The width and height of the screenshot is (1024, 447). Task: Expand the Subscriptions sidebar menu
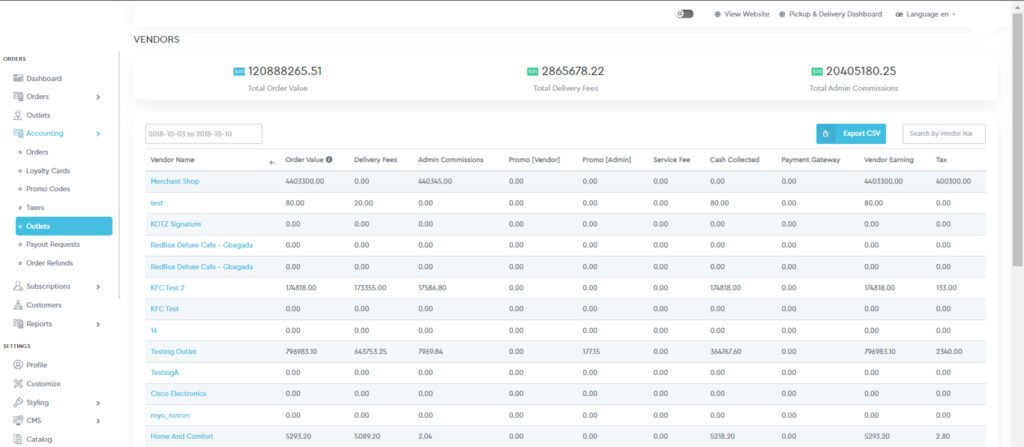click(x=97, y=286)
